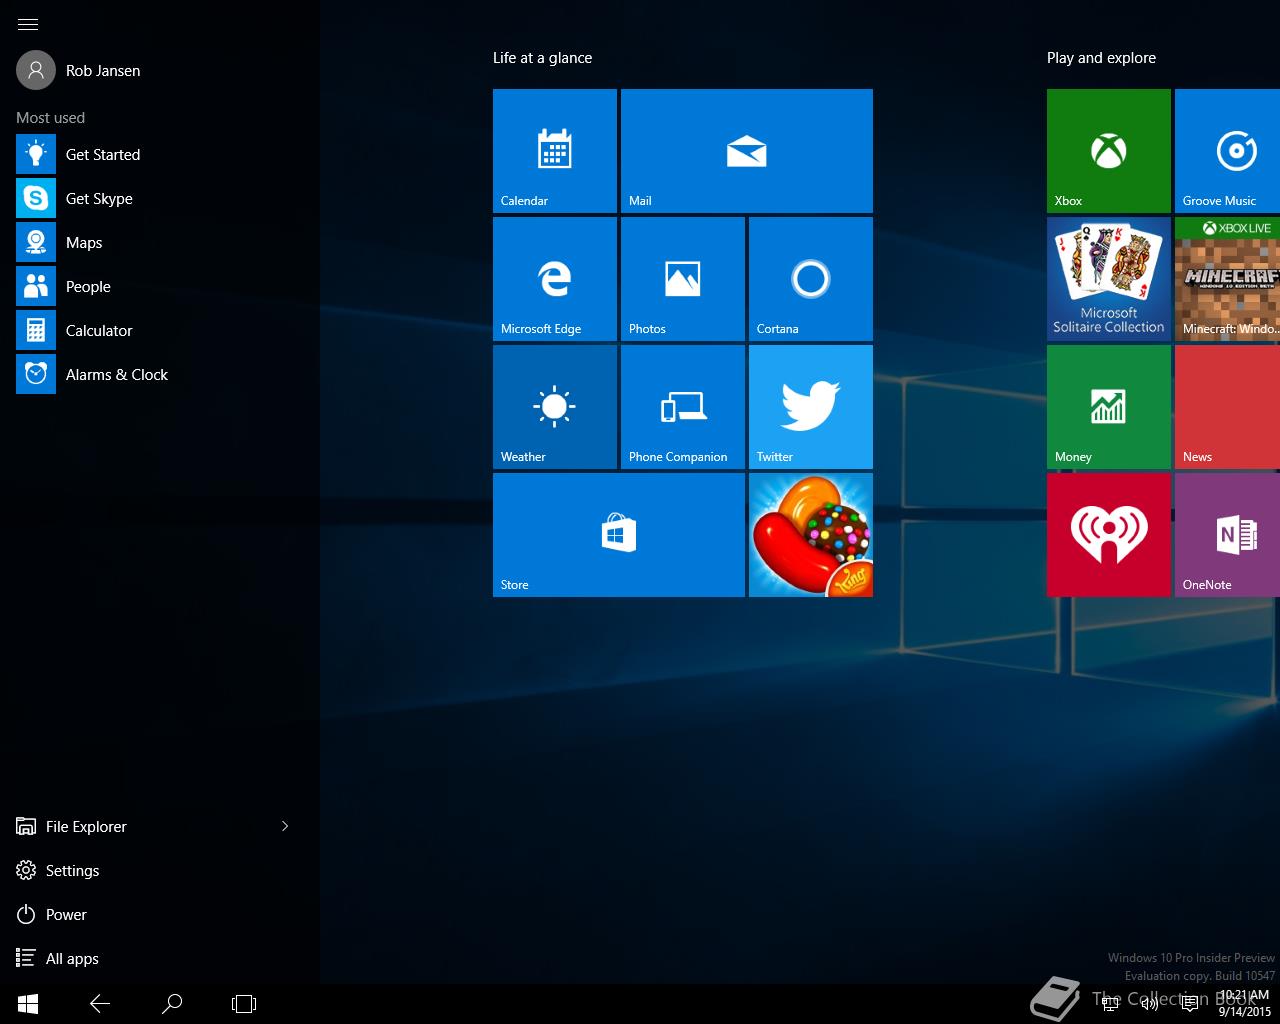1280x1024 pixels.
Task: Open the Minecraft Windows 10 tile
Action: pyautogui.click(x=1228, y=279)
